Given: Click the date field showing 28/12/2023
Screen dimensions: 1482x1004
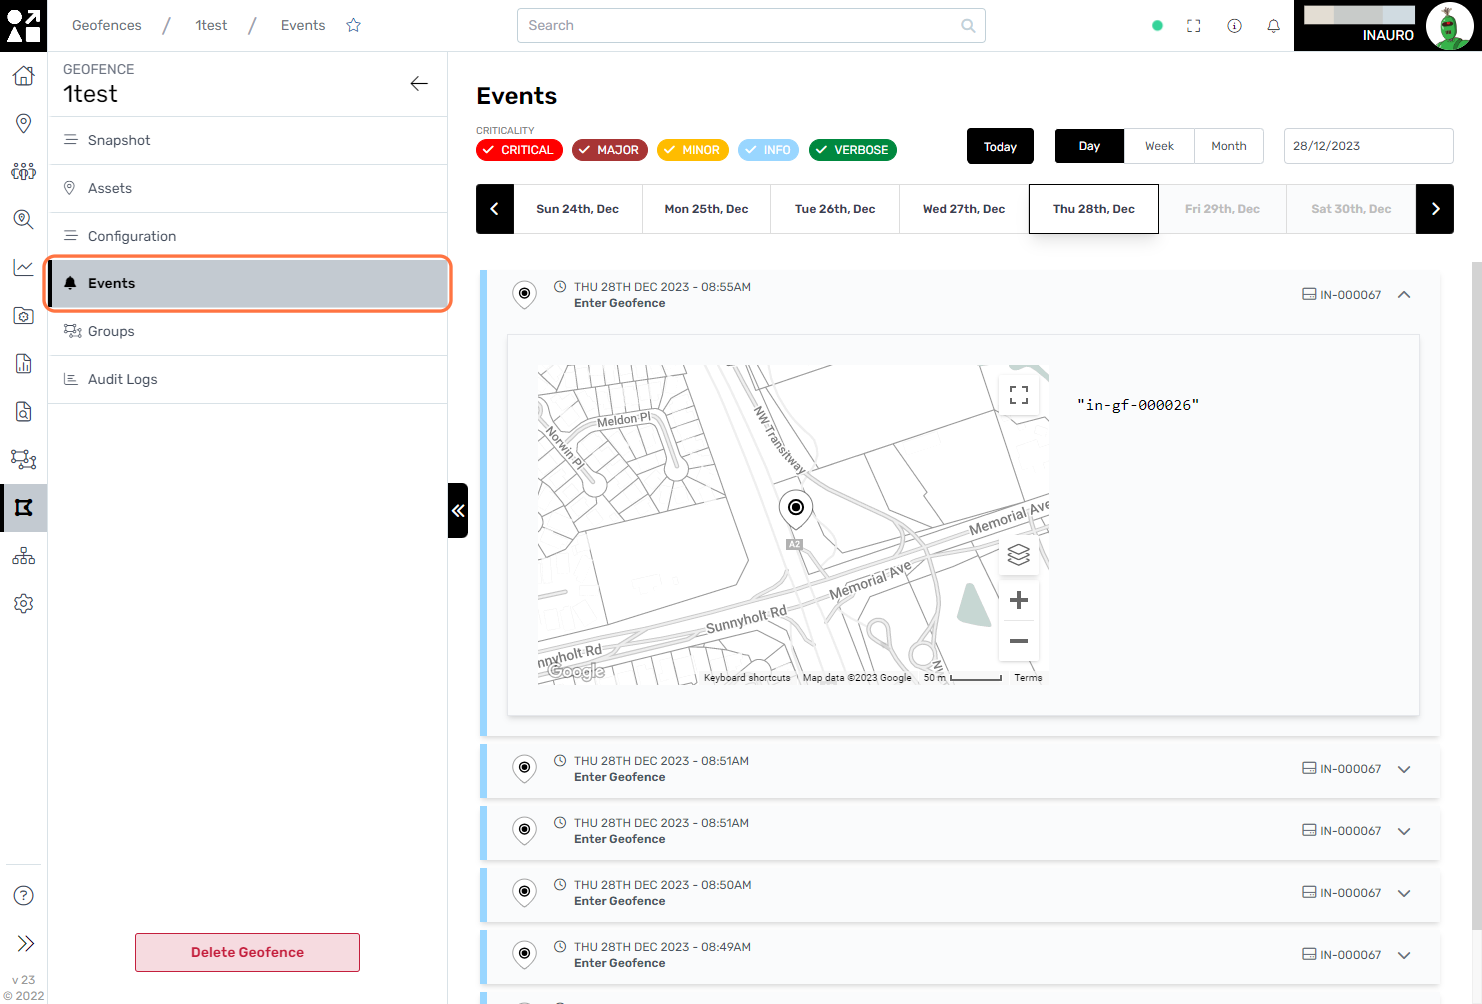Looking at the screenshot, I should coord(1368,146).
